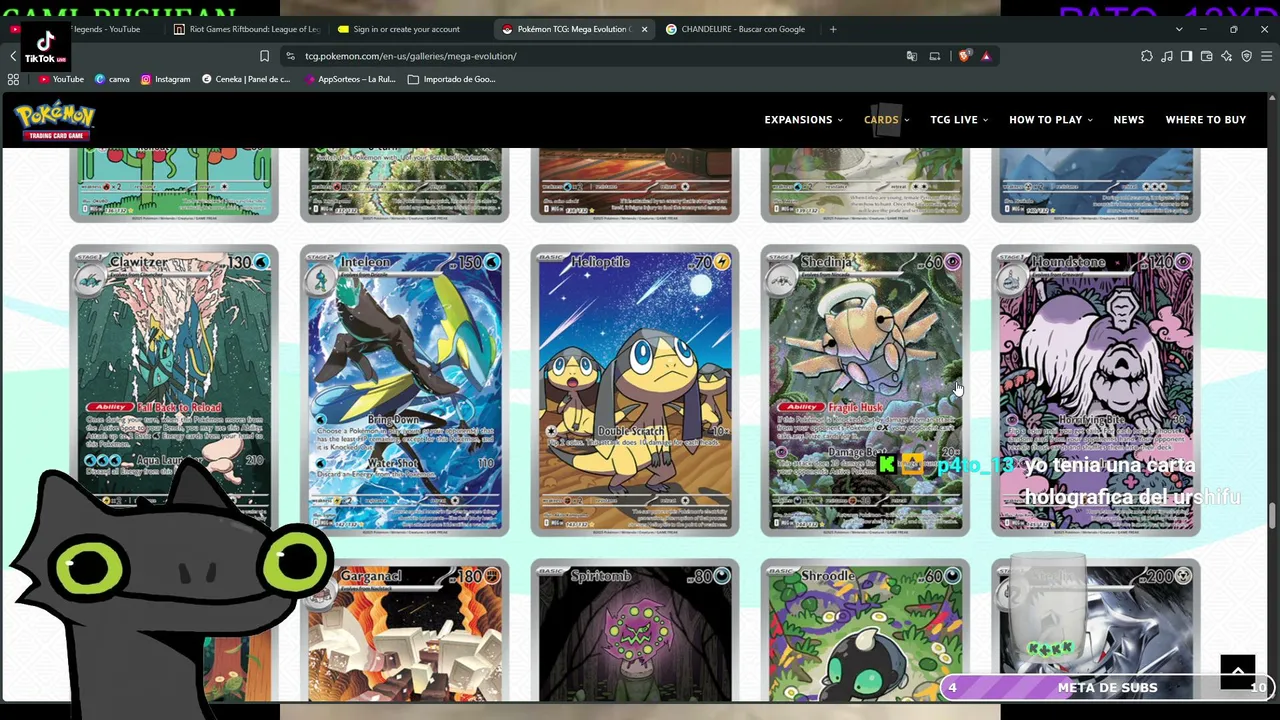Open the tab search dropdown arrow

point(1178,29)
